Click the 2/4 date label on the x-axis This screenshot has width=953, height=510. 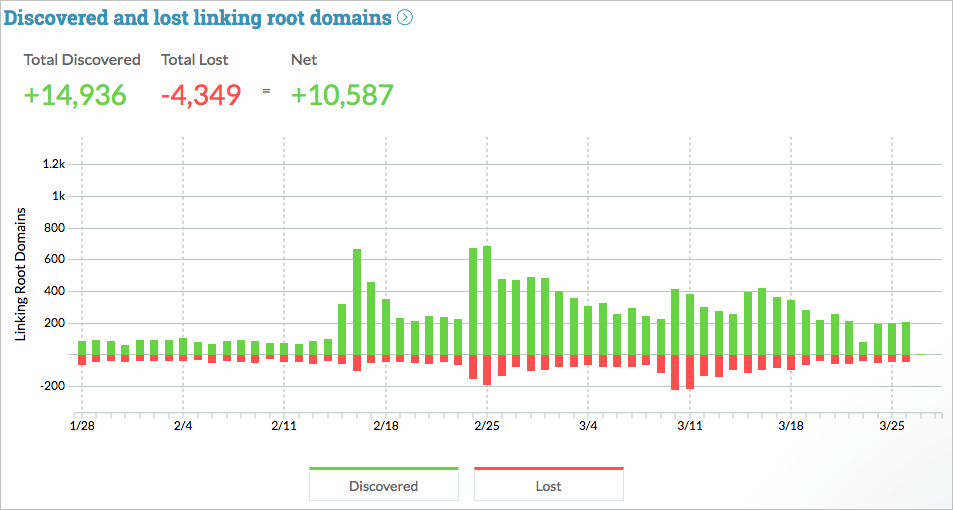pyautogui.click(x=183, y=426)
